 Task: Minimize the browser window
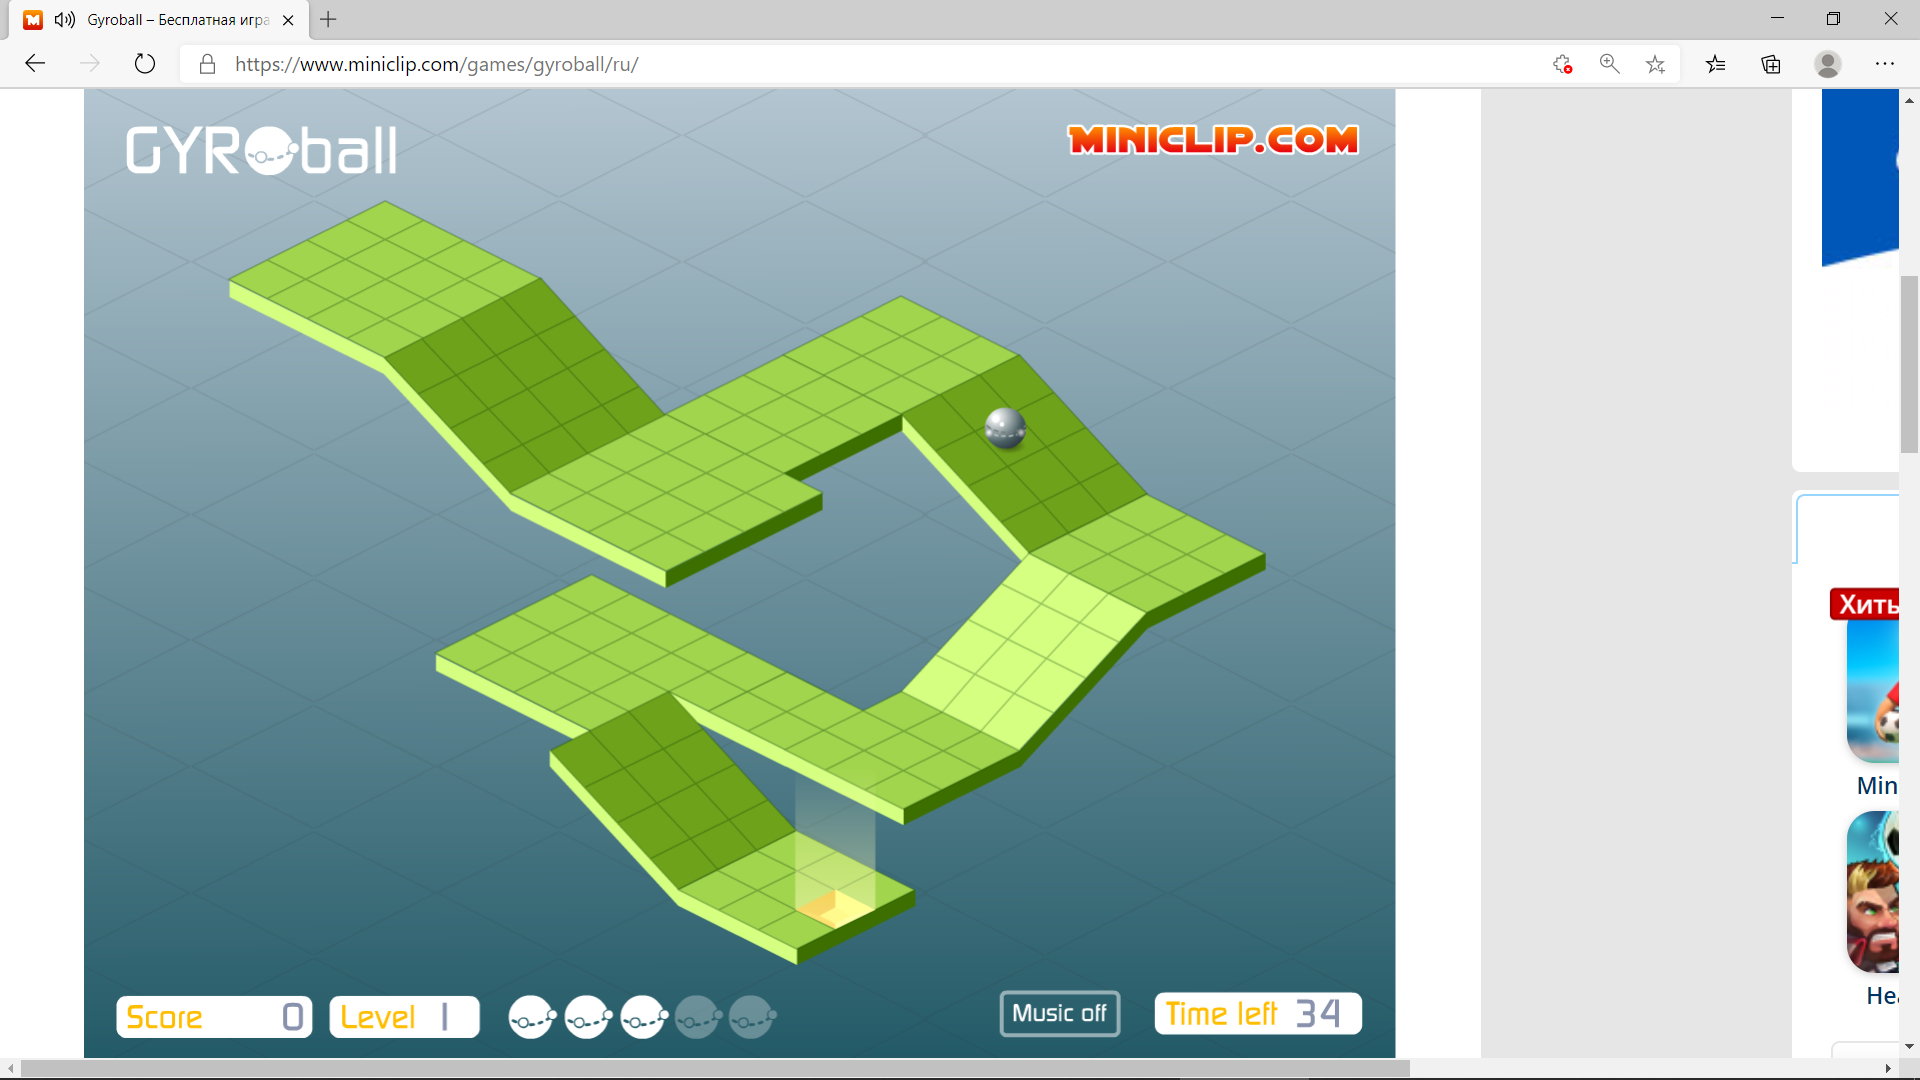pos(1777,19)
